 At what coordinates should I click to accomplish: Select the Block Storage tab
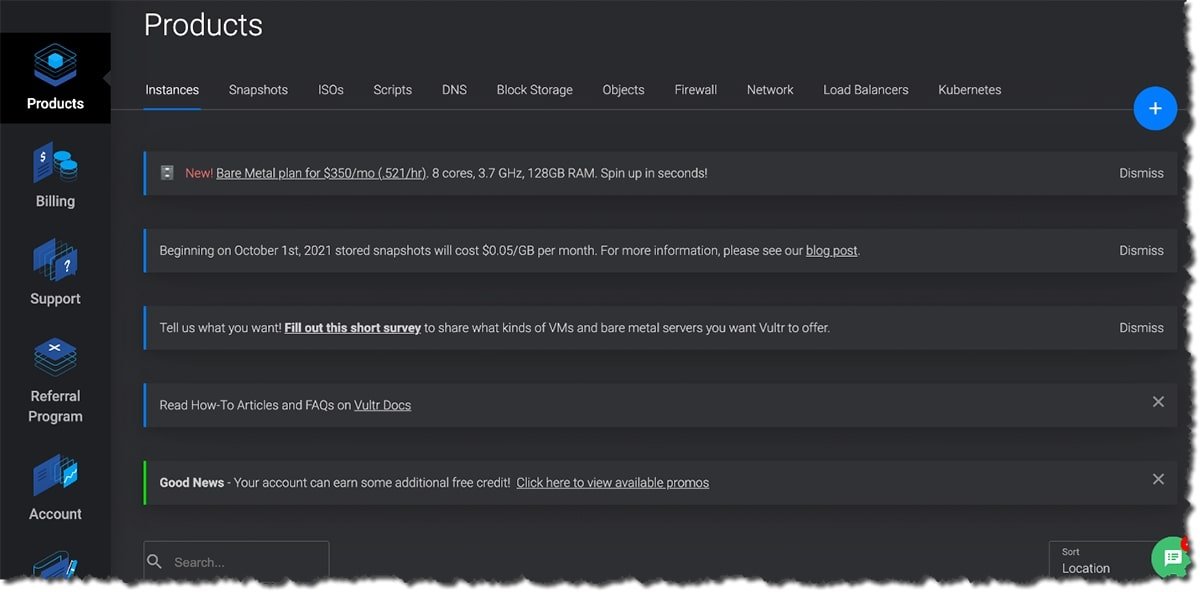click(x=534, y=89)
